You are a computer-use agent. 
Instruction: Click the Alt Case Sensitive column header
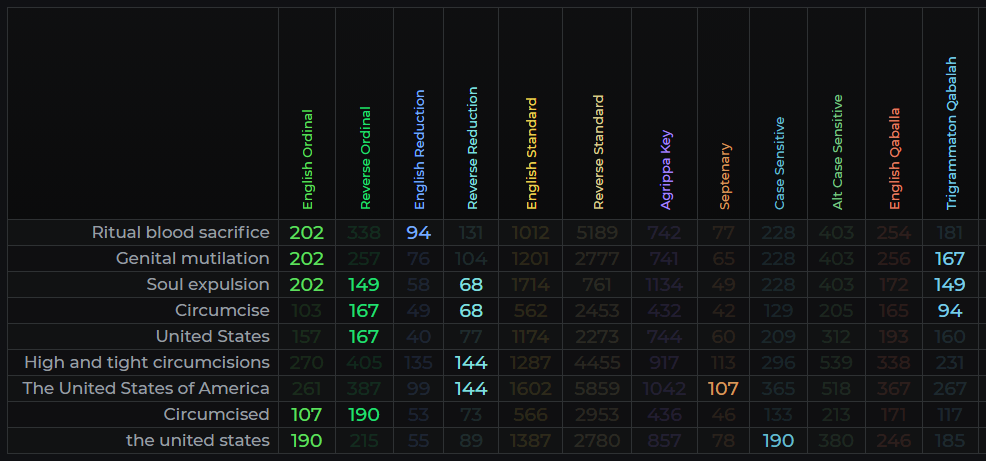pyautogui.click(x=837, y=152)
